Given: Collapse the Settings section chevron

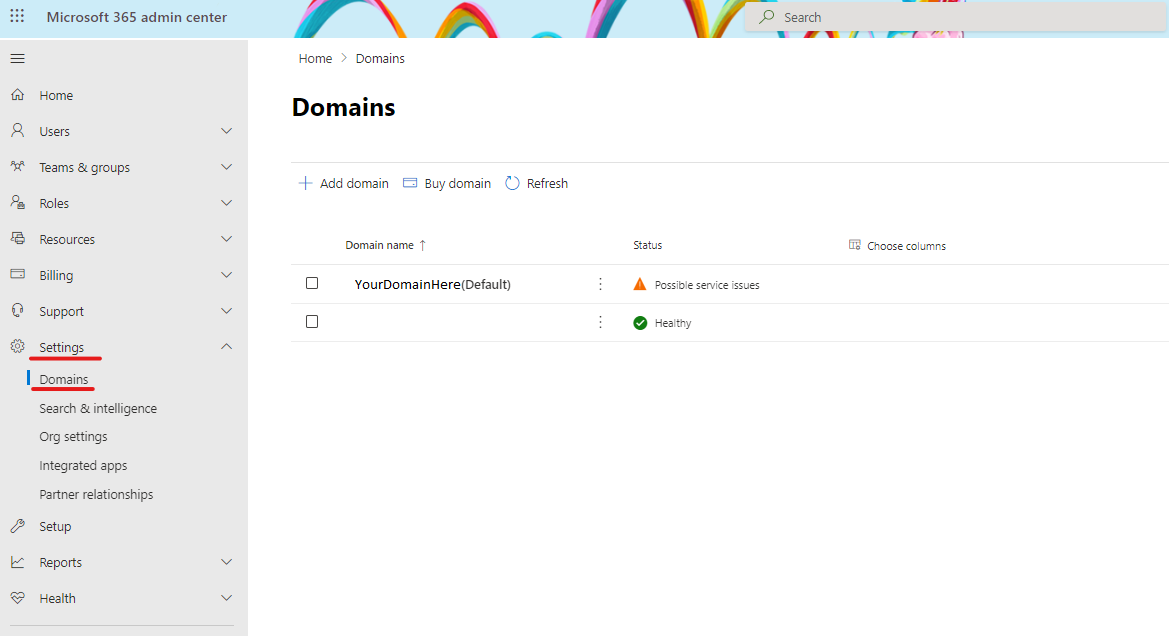Looking at the screenshot, I should pyautogui.click(x=227, y=347).
